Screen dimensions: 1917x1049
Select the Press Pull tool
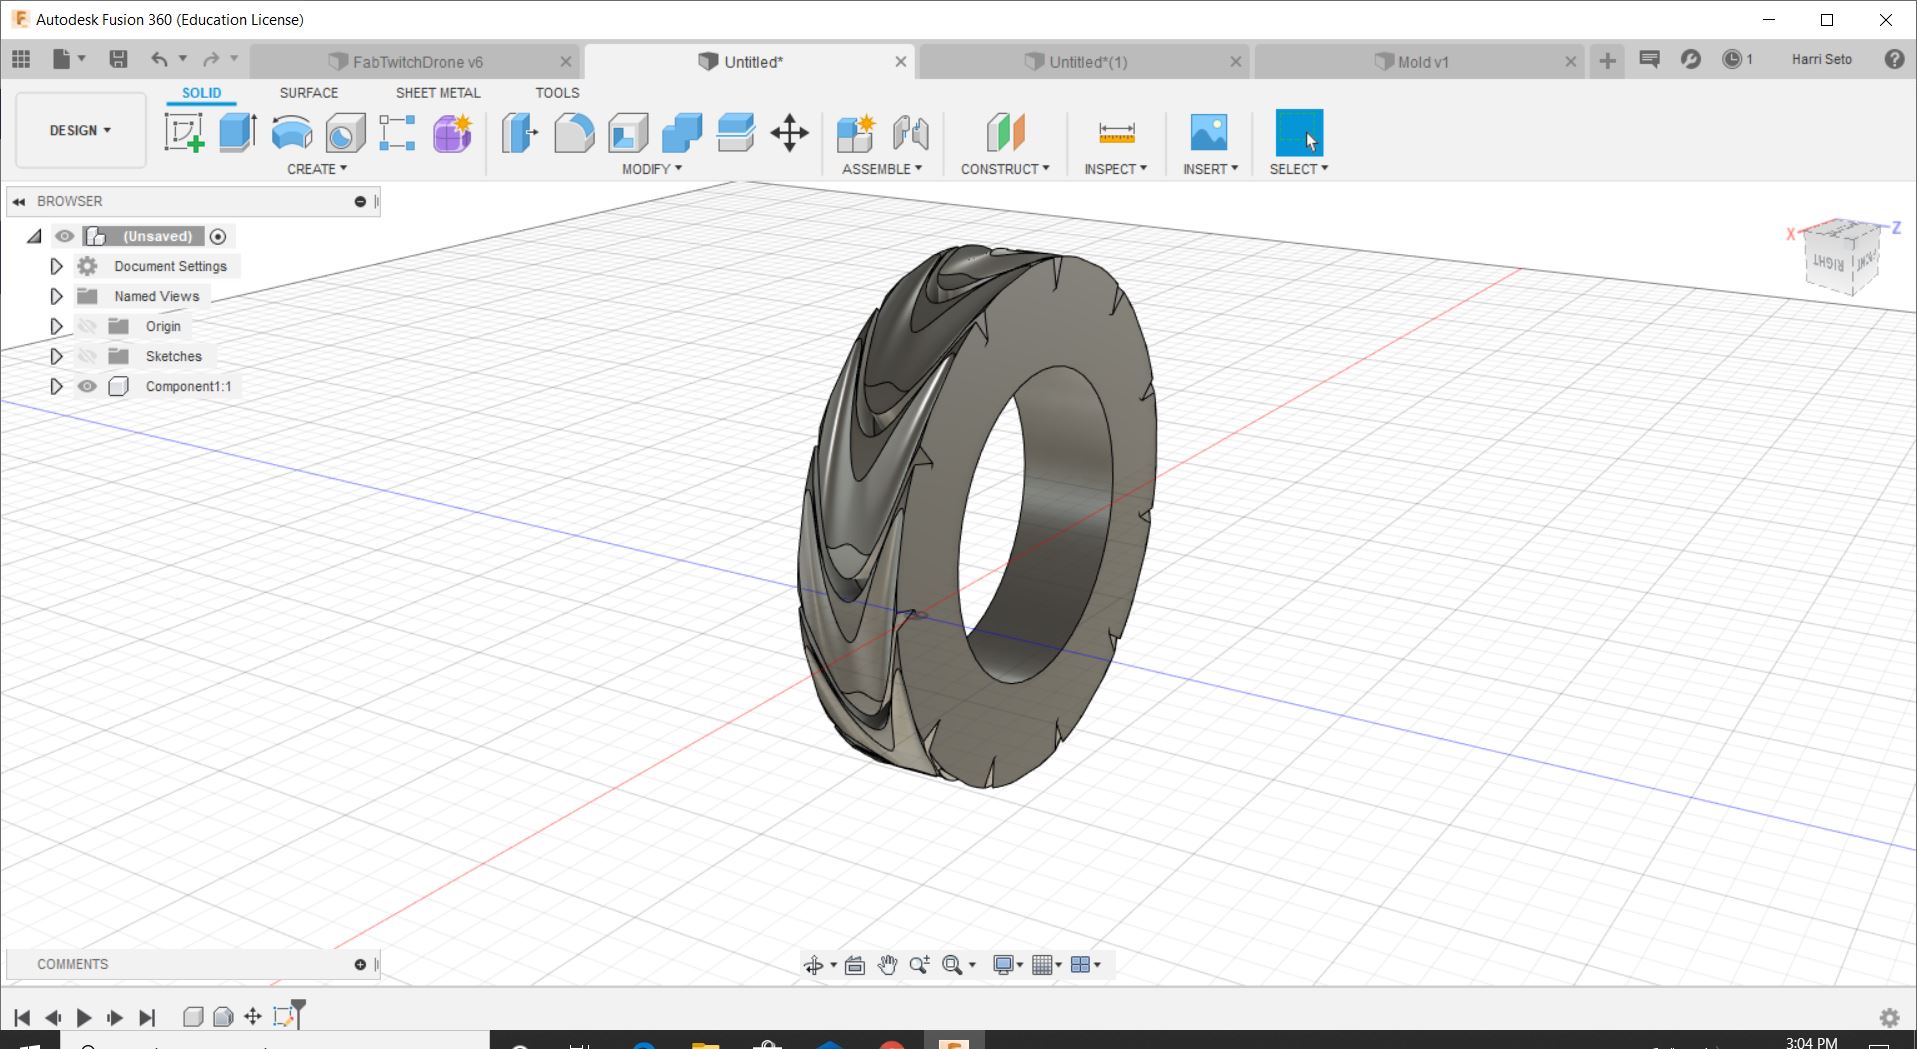pyautogui.click(x=520, y=133)
